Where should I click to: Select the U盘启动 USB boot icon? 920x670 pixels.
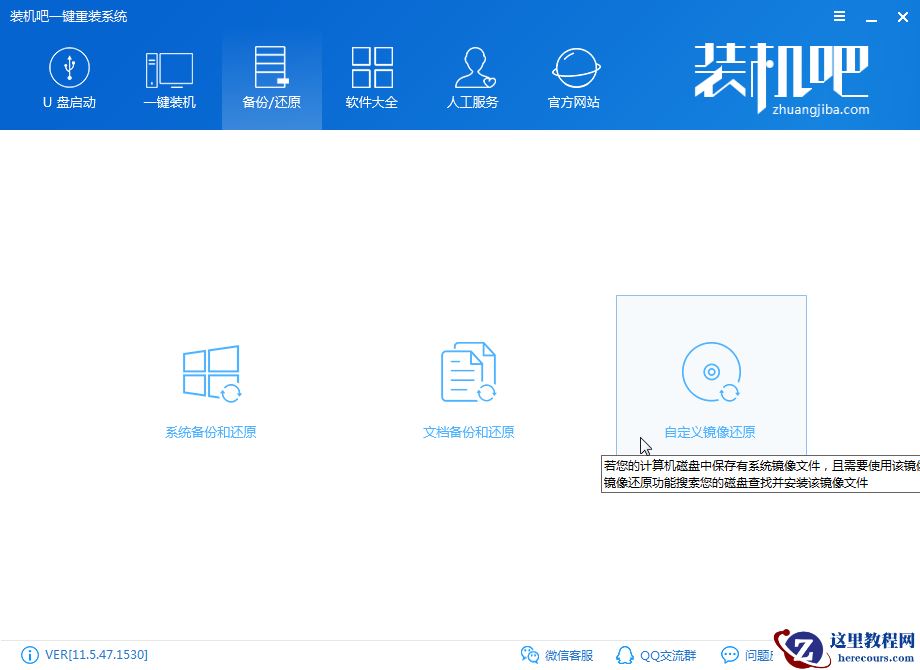click(x=68, y=67)
